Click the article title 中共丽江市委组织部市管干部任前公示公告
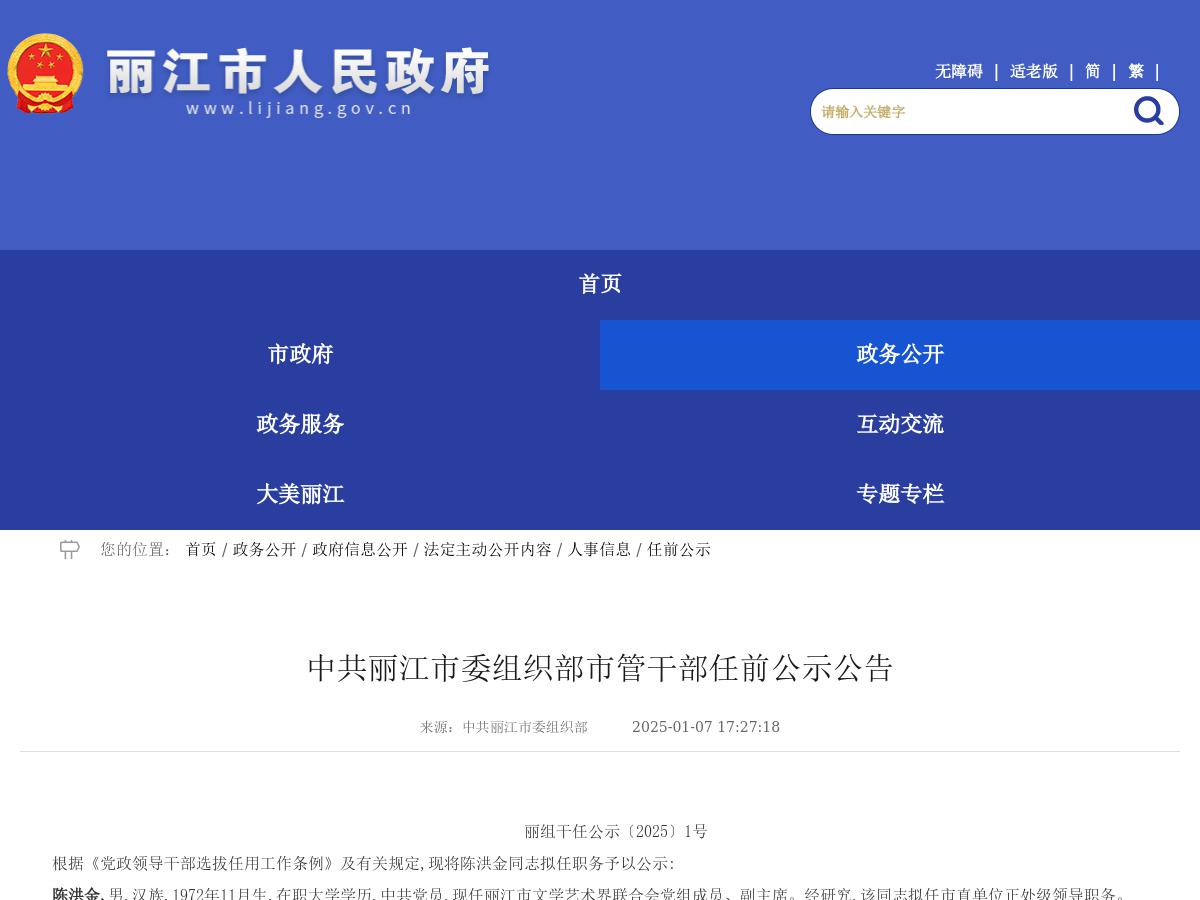Viewport: 1200px width, 900px height. (600, 668)
